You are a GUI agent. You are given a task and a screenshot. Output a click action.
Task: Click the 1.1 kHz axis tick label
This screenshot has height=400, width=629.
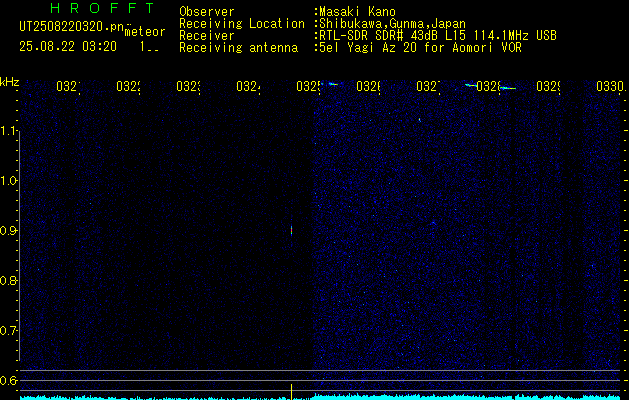(x=9, y=130)
